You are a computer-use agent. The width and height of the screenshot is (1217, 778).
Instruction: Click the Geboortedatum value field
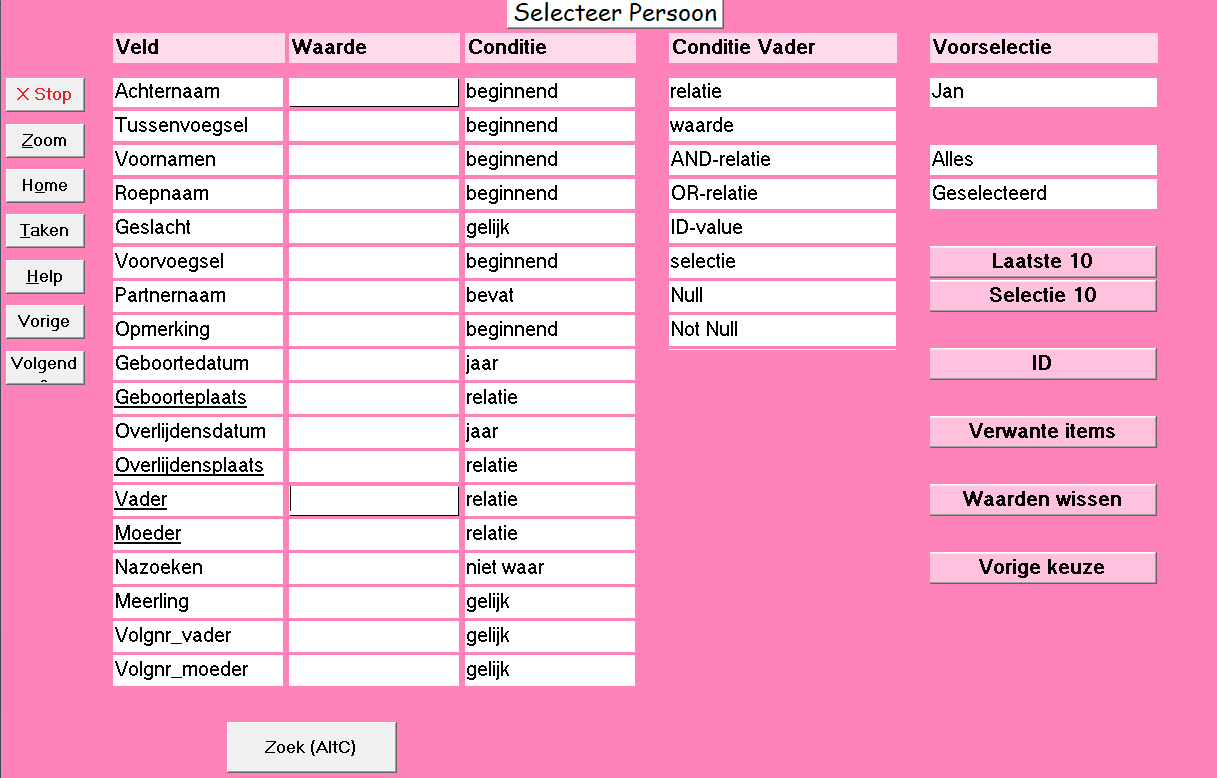click(374, 364)
